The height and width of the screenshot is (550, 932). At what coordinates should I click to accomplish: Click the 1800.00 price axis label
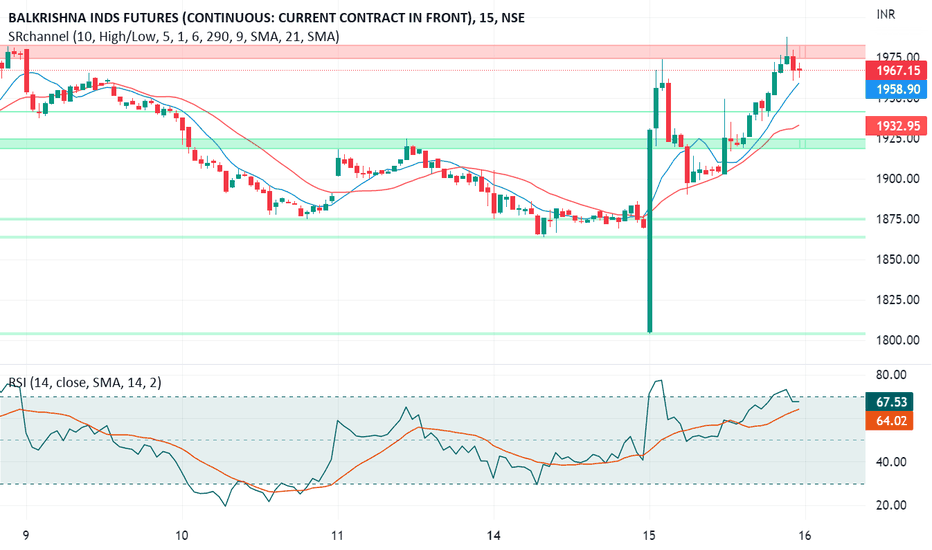coord(898,340)
